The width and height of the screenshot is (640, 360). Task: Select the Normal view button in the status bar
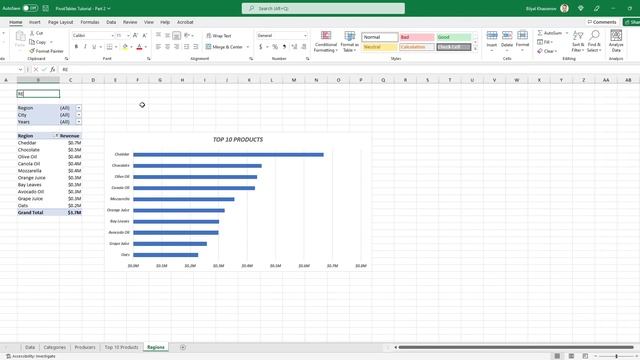[x=557, y=356]
